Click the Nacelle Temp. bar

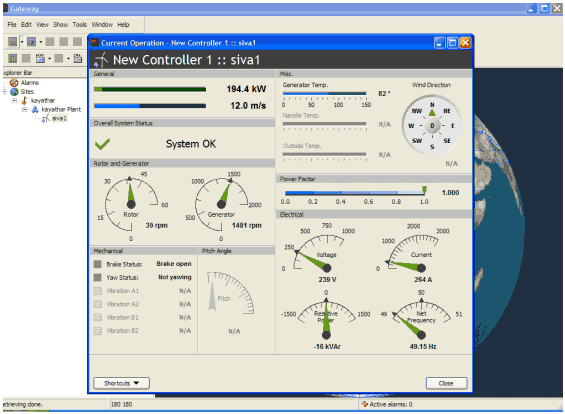(x=324, y=124)
